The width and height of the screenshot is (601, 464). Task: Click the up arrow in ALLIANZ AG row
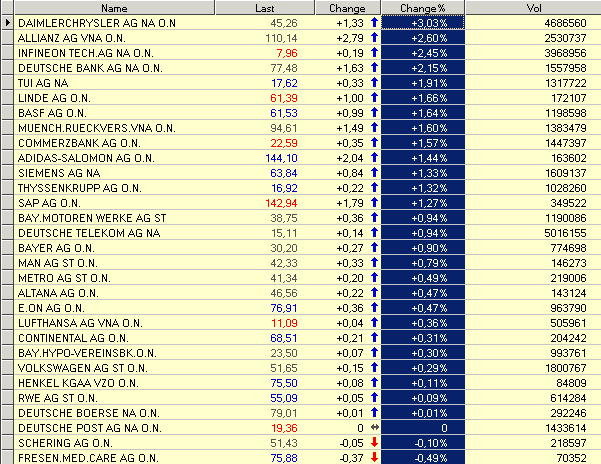(x=374, y=38)
